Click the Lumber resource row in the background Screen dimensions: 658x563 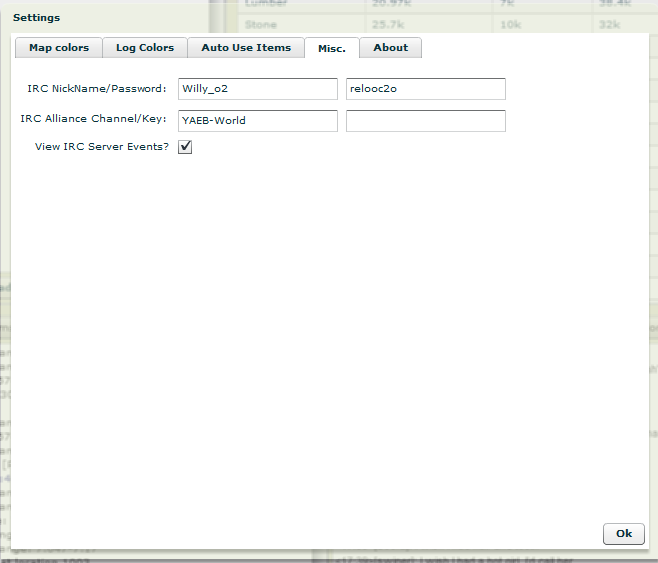click(265, 4)
